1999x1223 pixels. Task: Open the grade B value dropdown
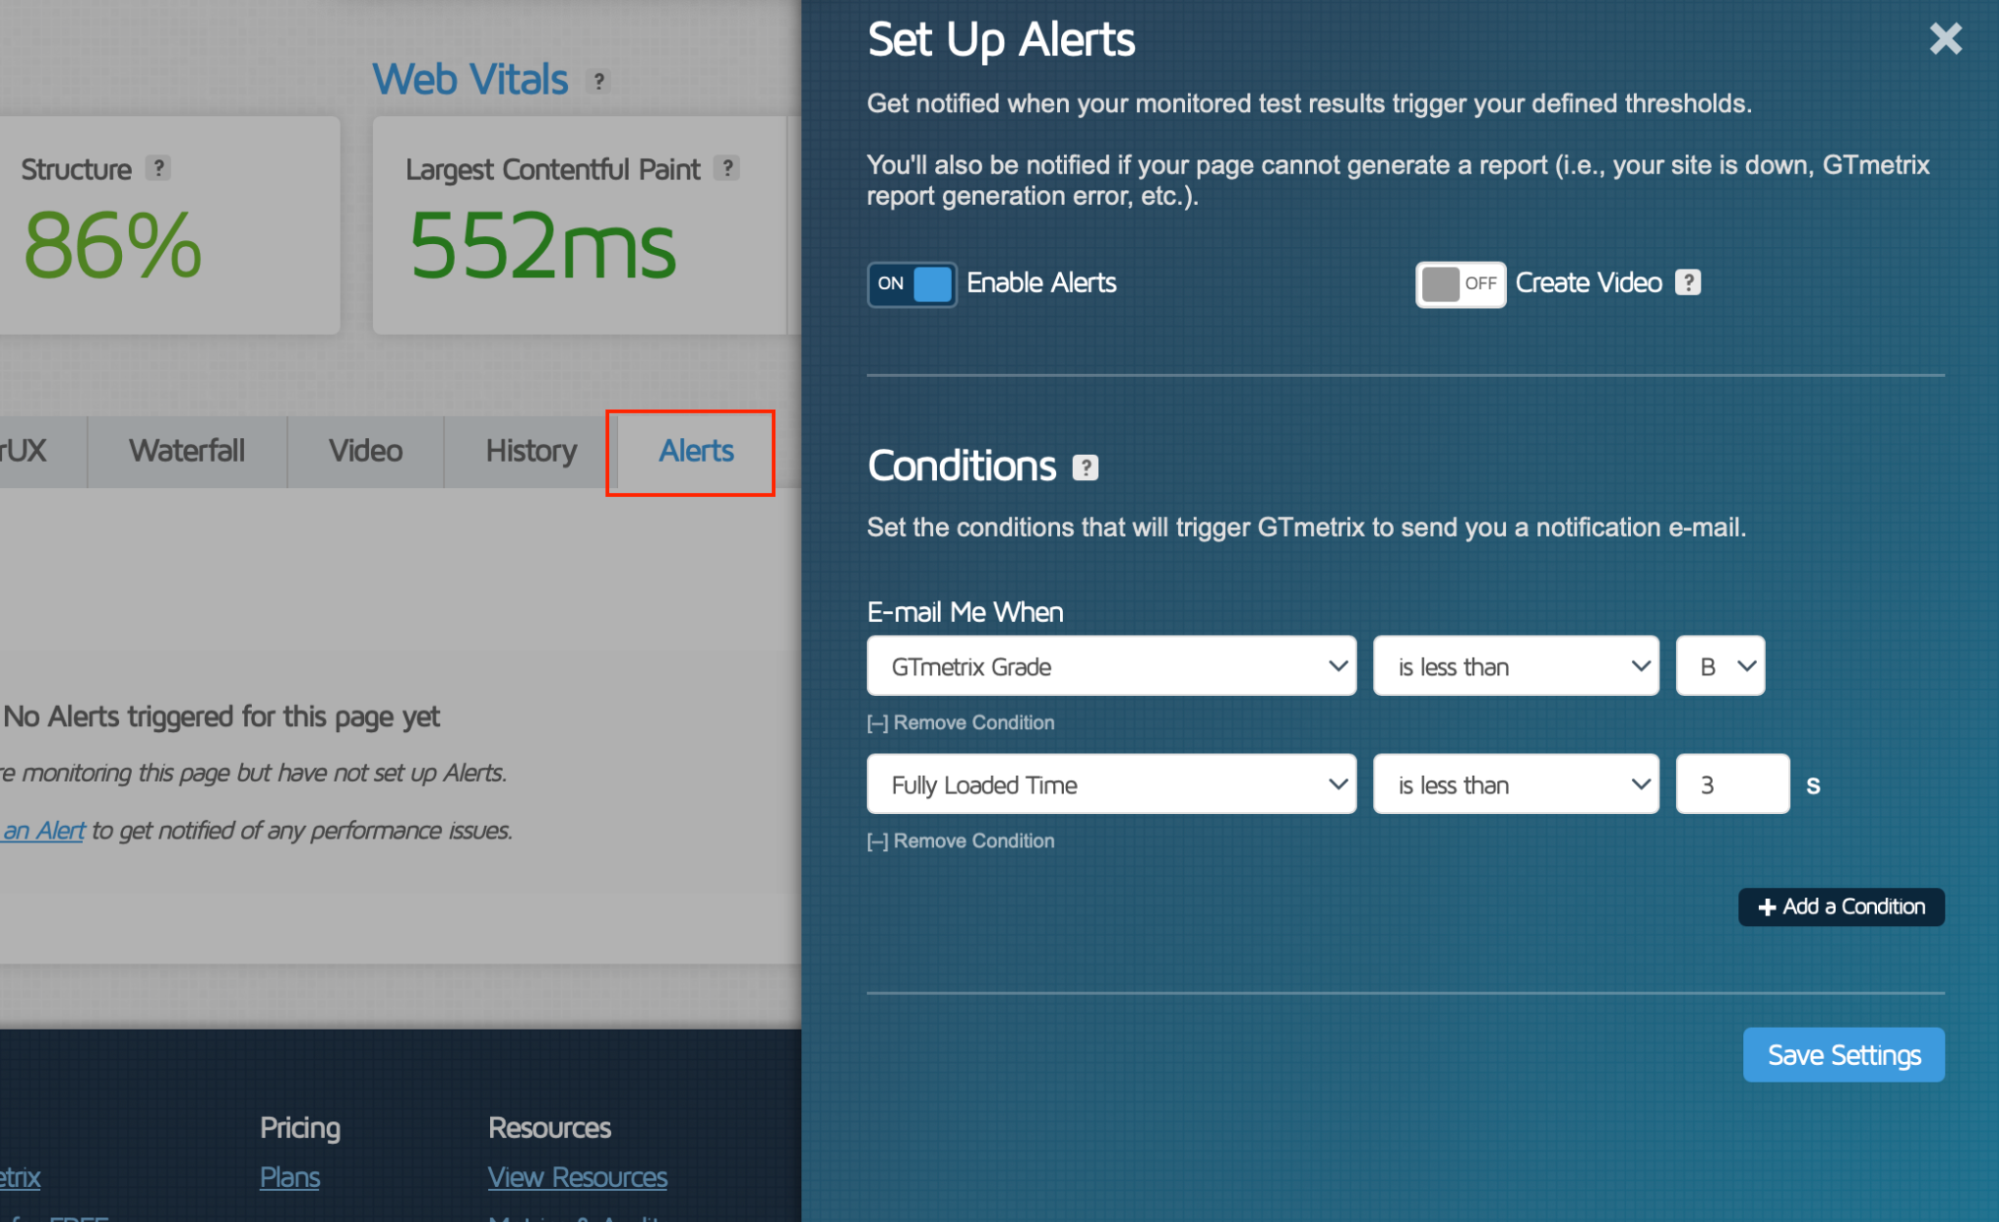pyautogui.click(x=1720, y=666)
